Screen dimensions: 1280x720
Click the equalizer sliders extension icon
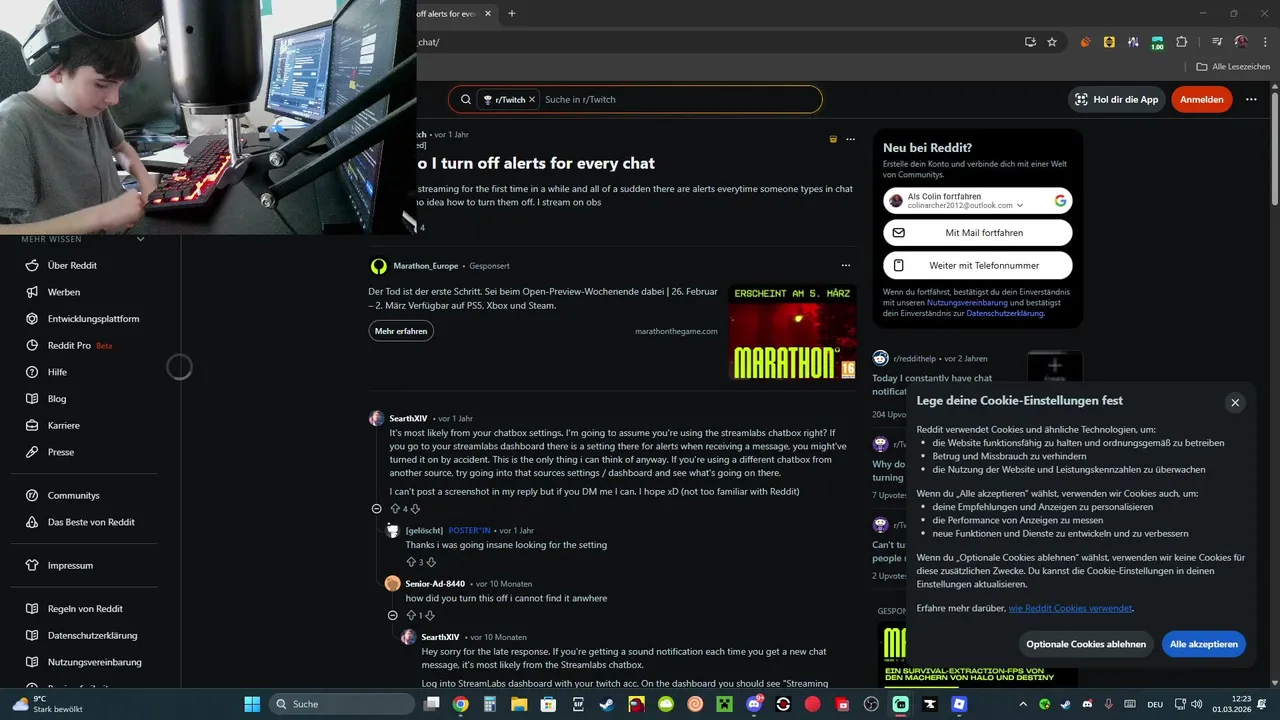point(1133,42)
